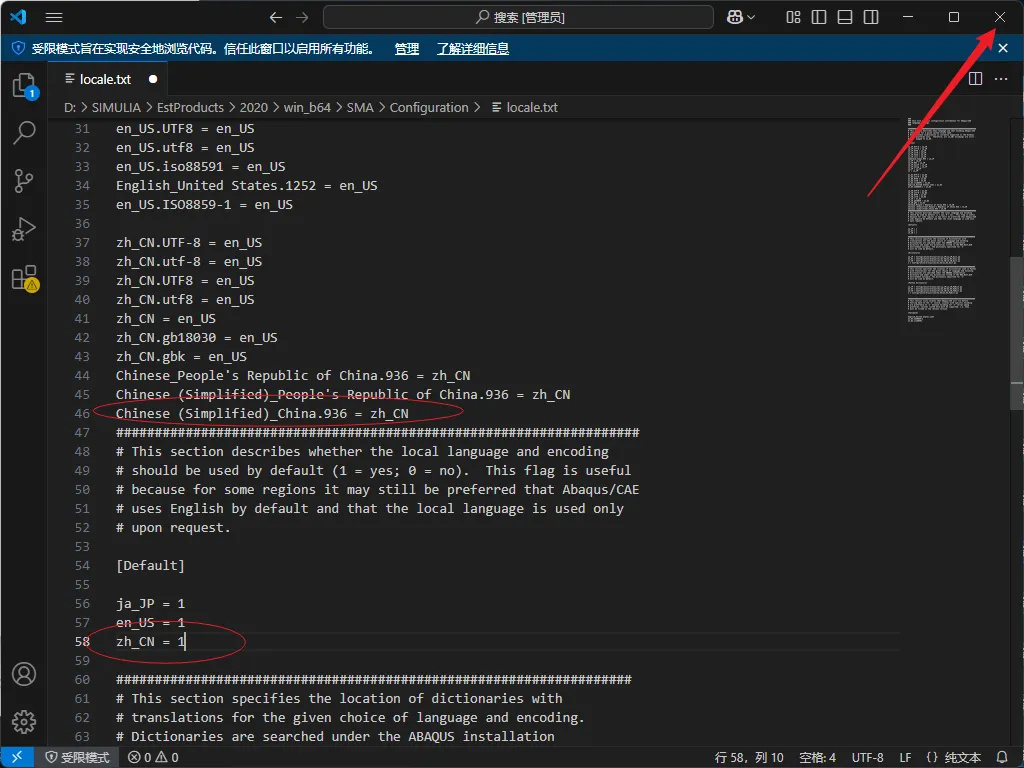This screenshot has height=768, width=1024.
Task: Click the unsaved dot on locale.txt tab
Action: (x=153, y=79)
